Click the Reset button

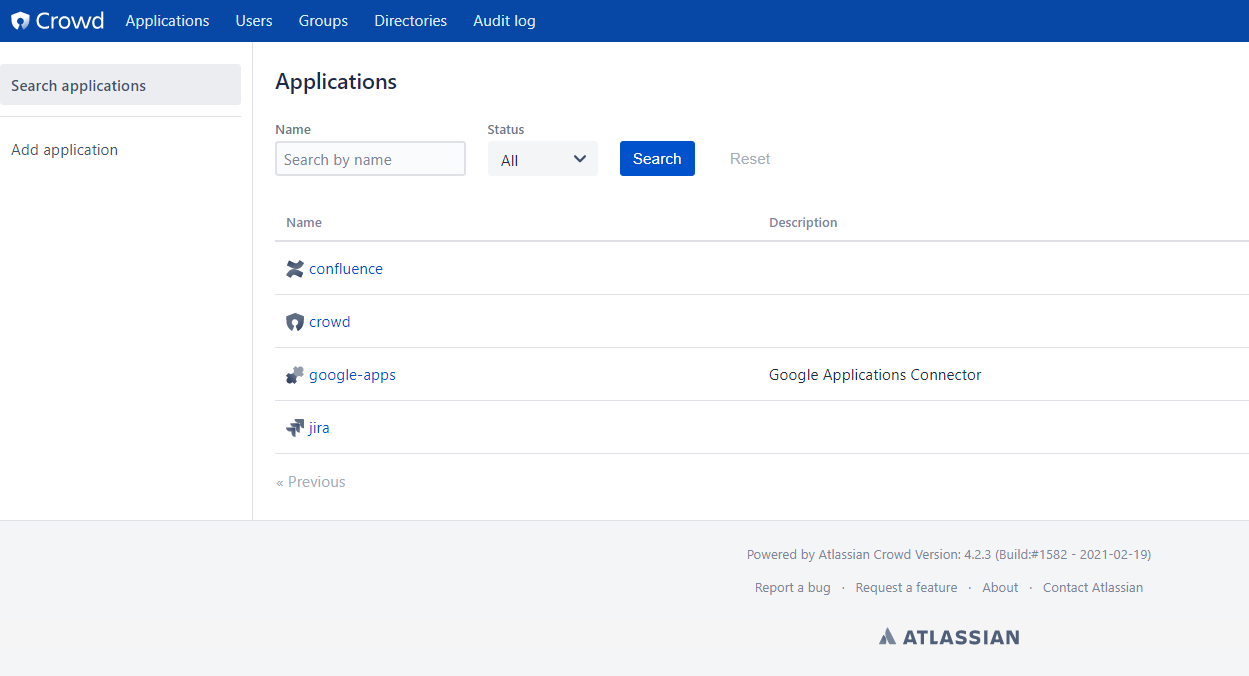tap(750, 158)
